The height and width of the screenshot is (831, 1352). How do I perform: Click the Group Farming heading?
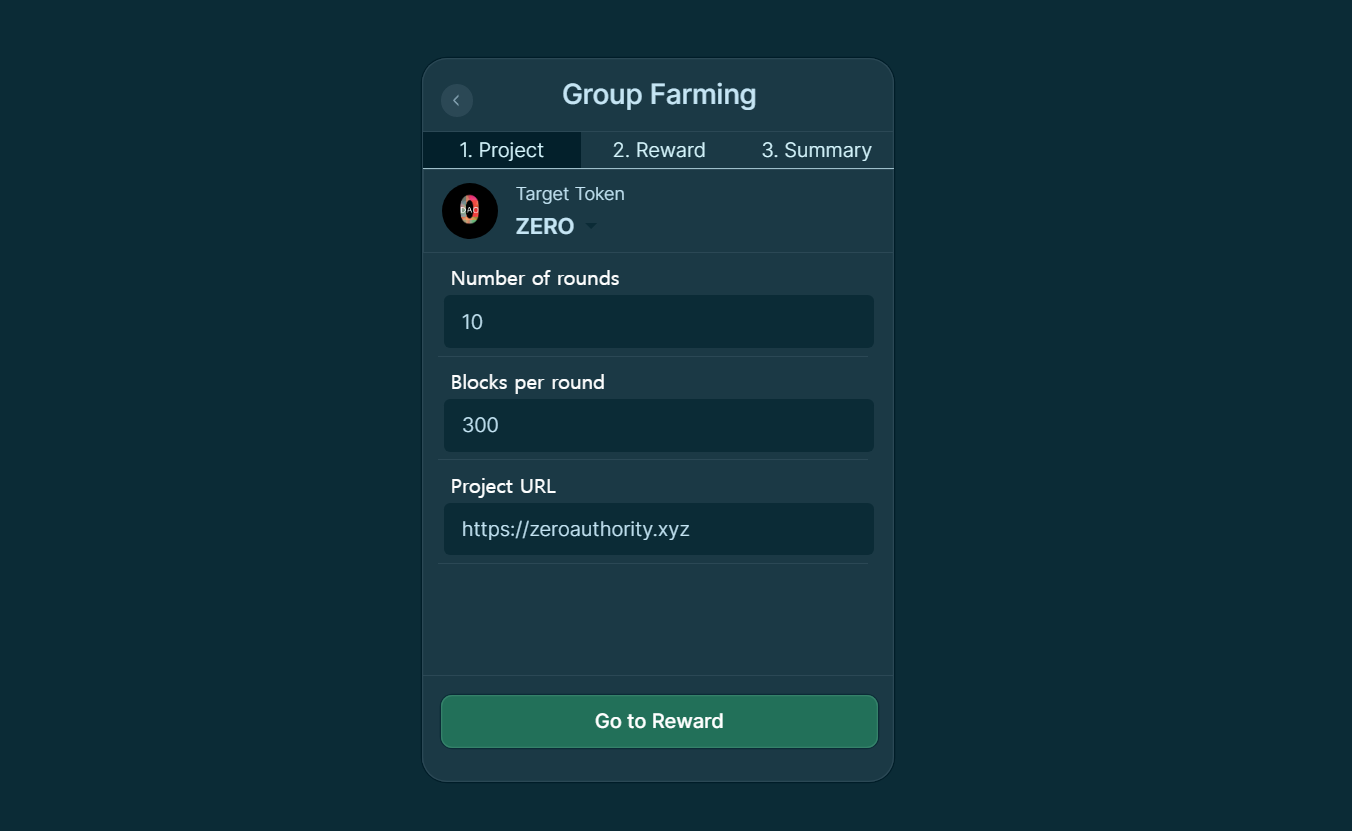(659, 95)
